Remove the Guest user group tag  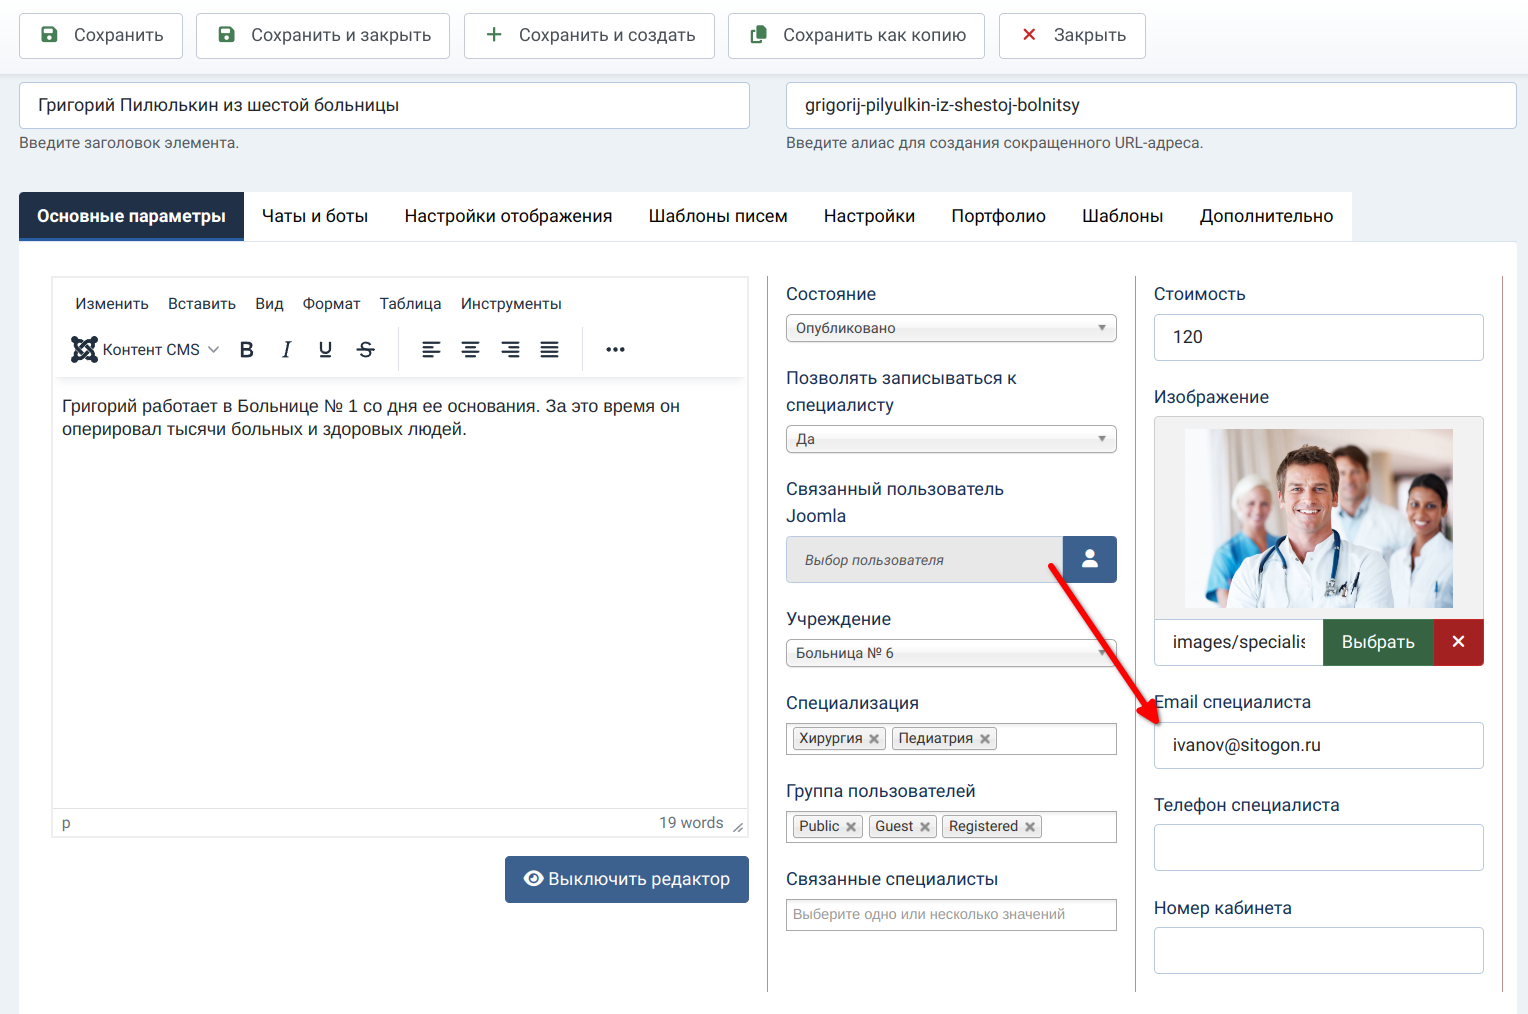925,827
